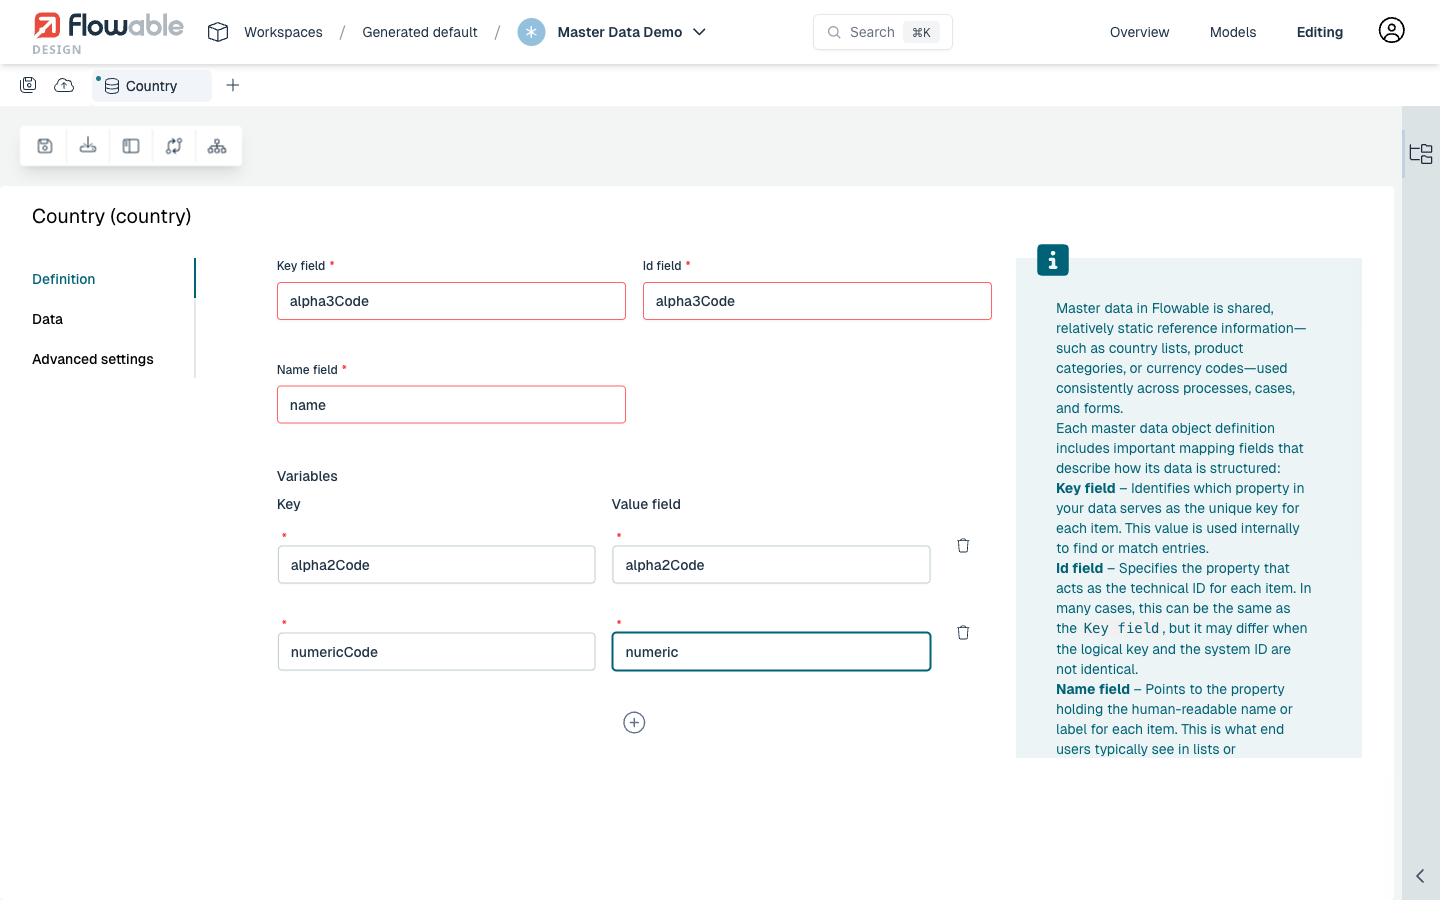The width and height of the screenshot is (1440, 900).
Task: Open a new tab with plus button
Action: [233, 86]
